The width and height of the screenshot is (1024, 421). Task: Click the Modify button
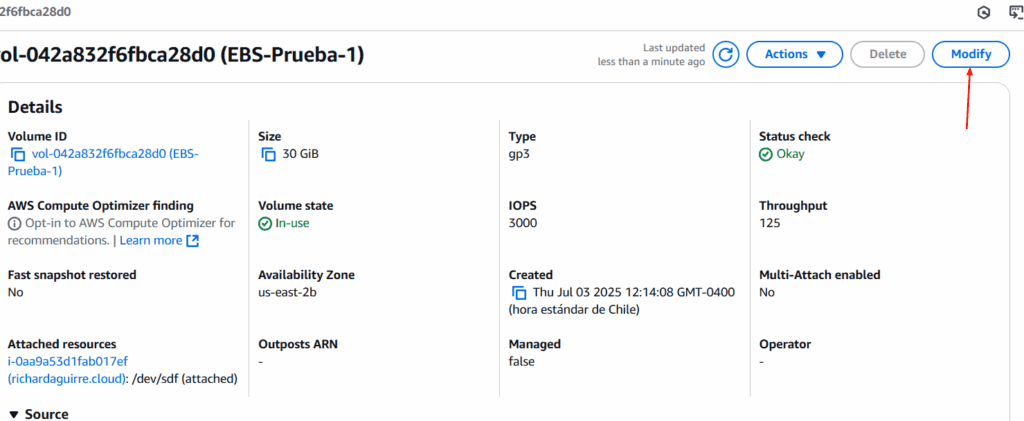(x=971, y=54)
